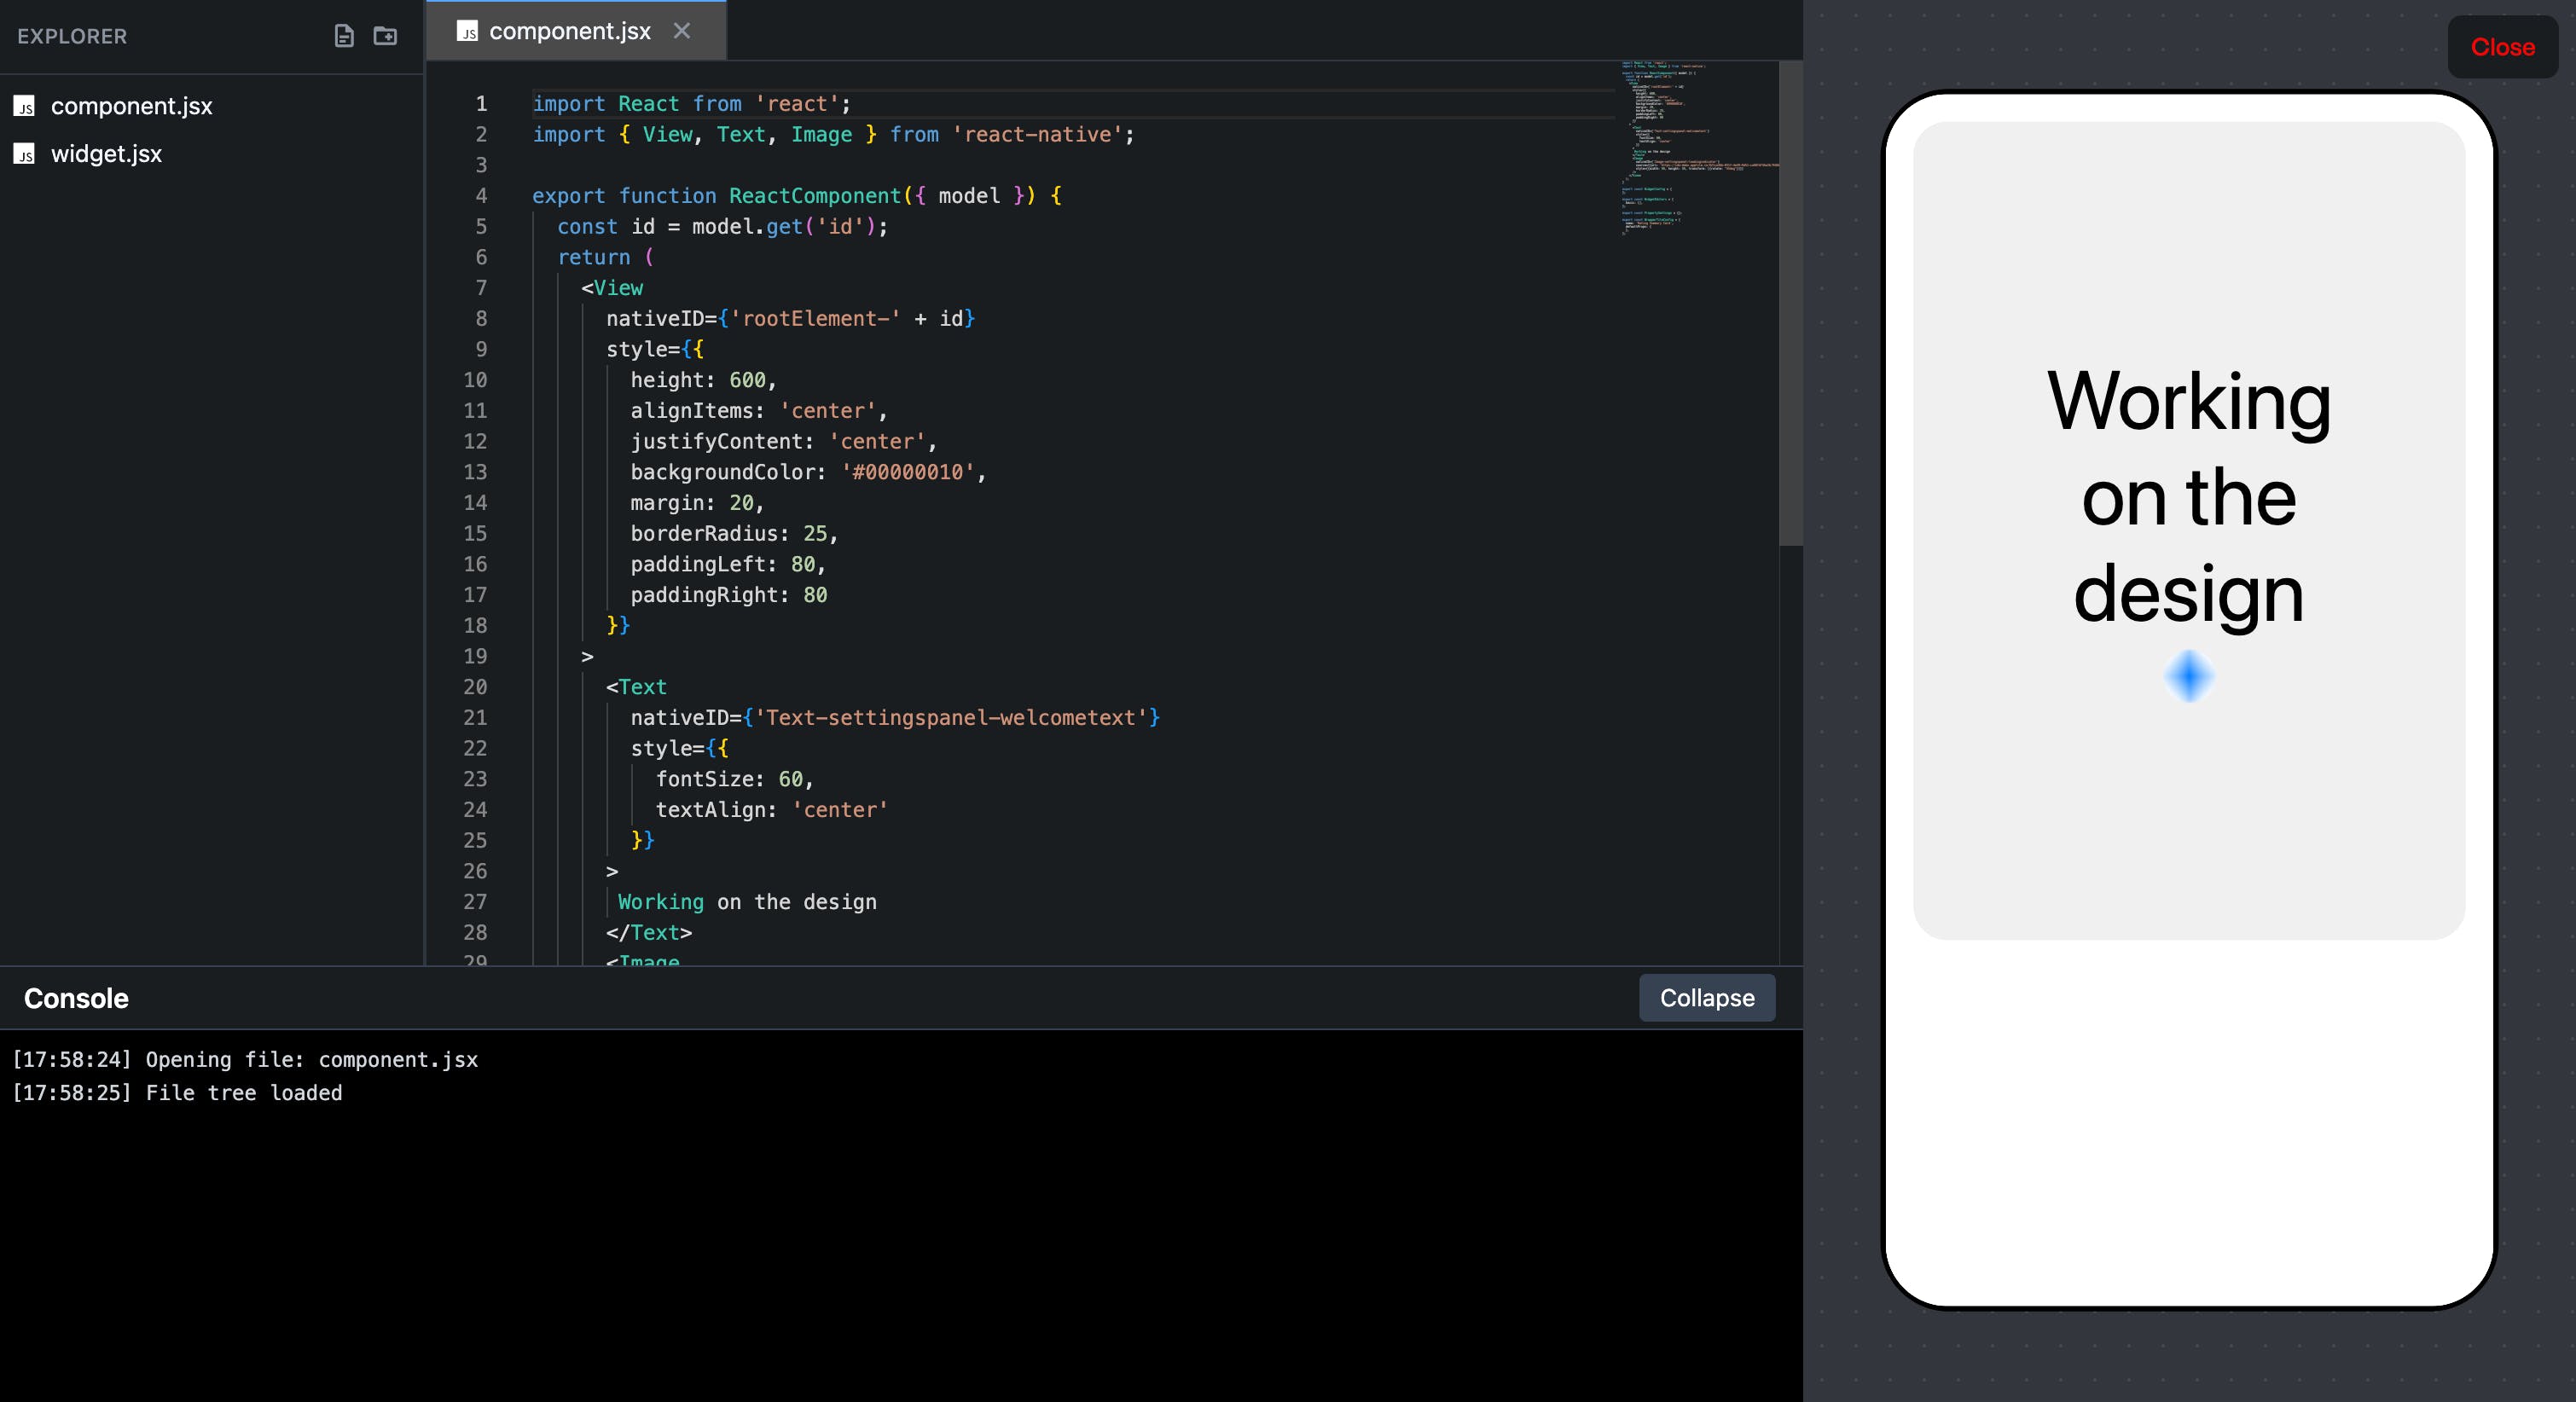Click the New Folder icon in Explorer

point(385,36)
